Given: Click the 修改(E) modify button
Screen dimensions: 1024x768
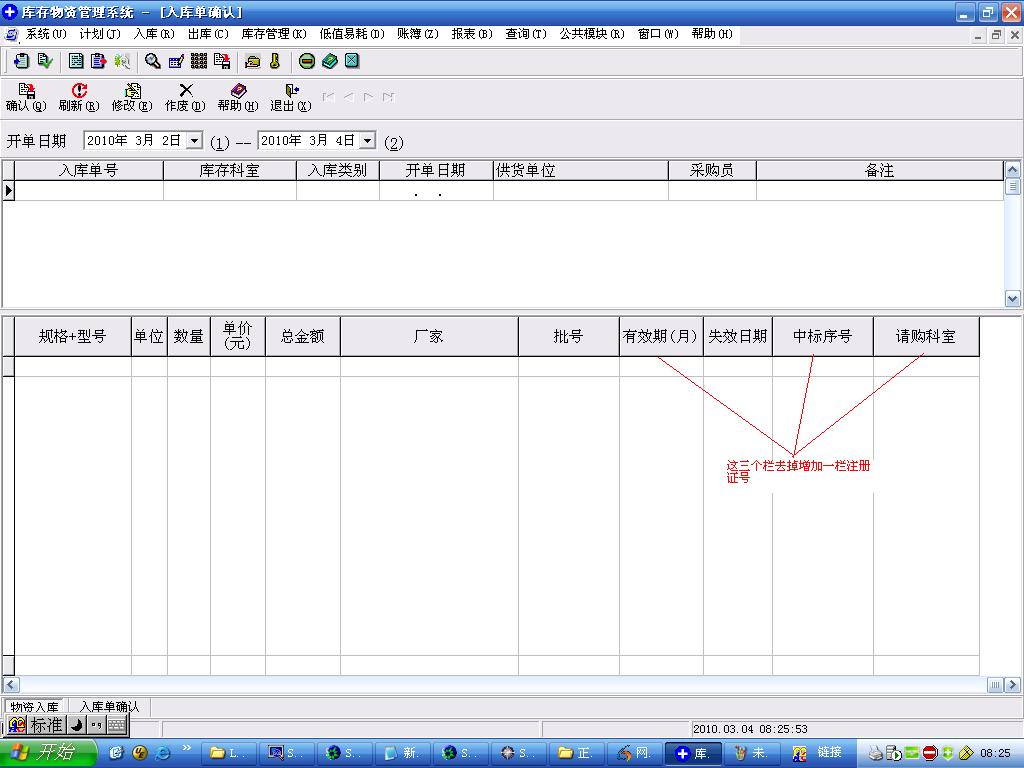Looking at the screenshot, I should click(x=132, y=97).
